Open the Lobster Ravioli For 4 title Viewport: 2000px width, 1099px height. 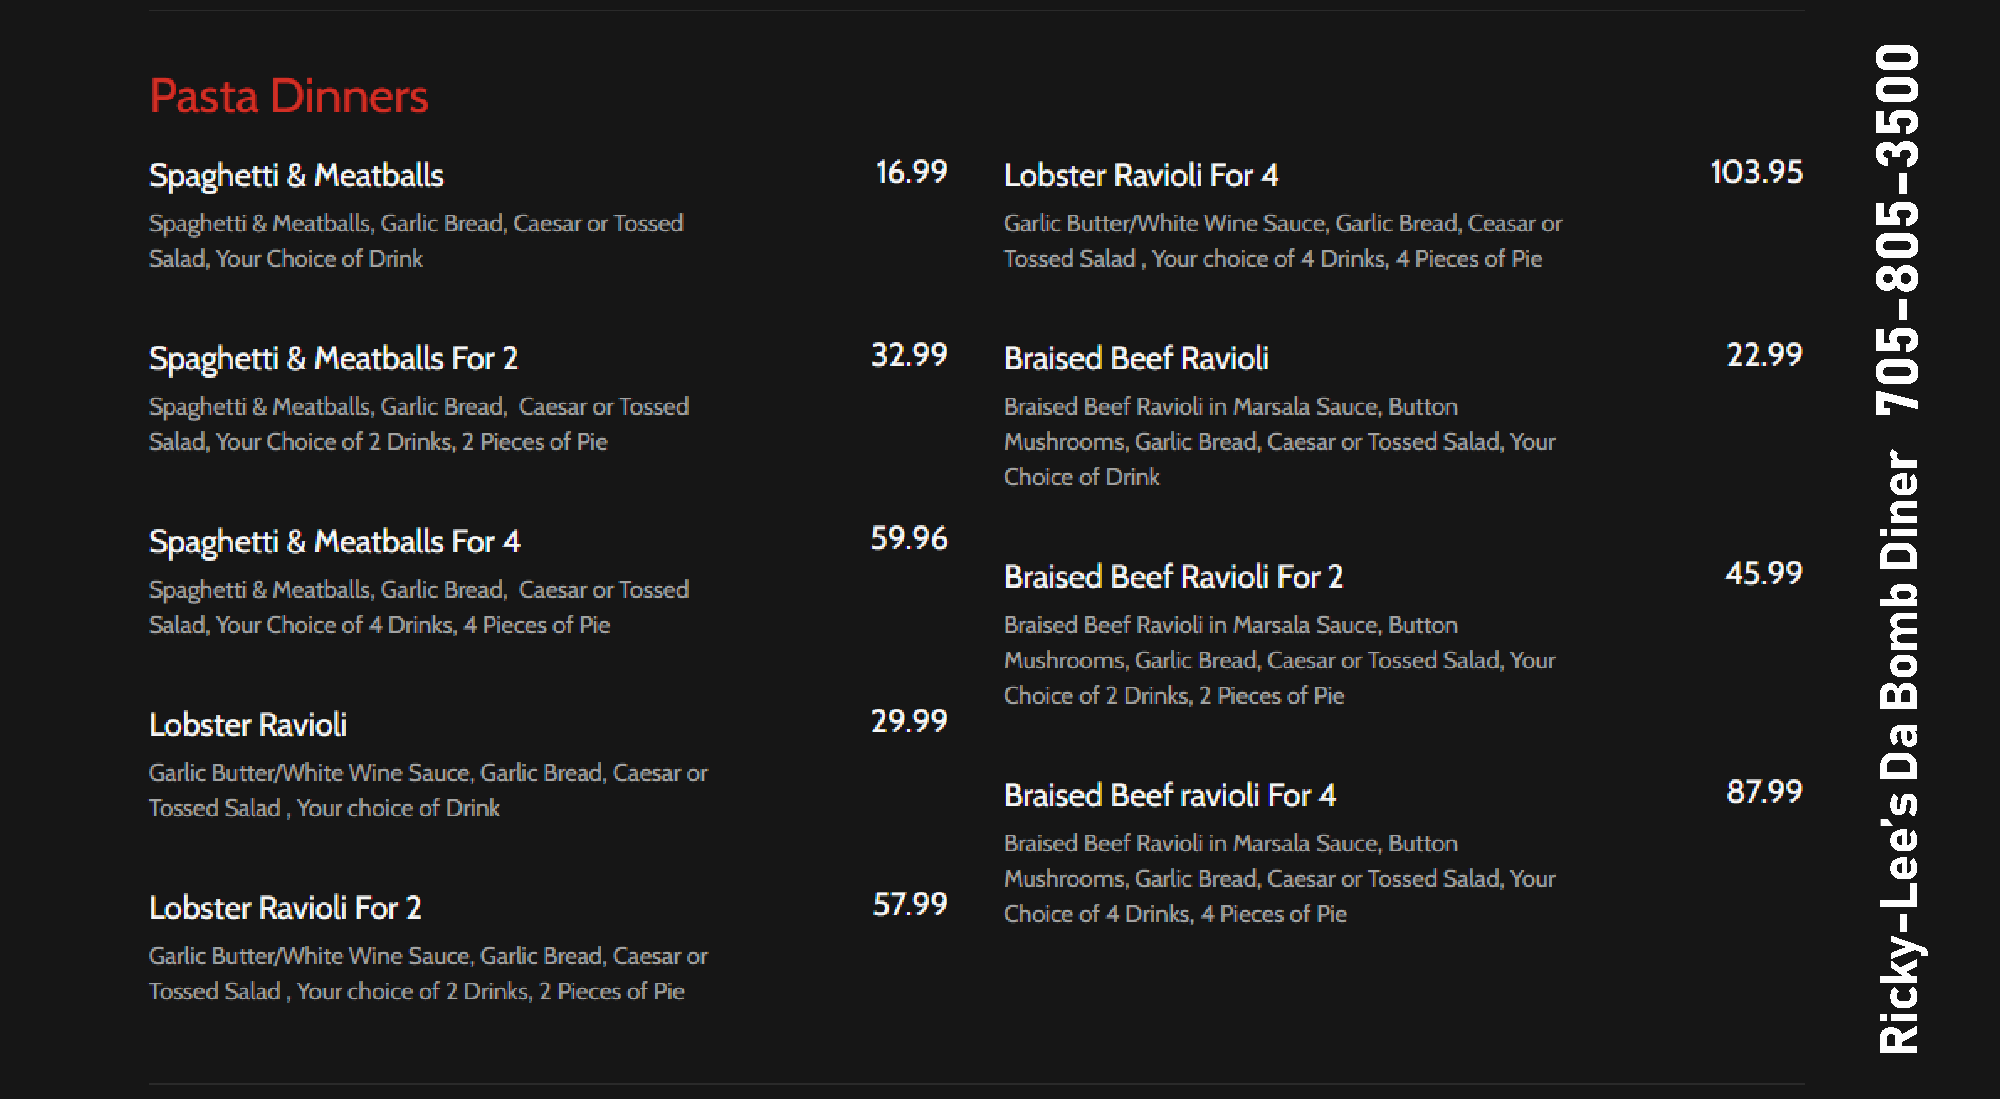pos(1141,176)
